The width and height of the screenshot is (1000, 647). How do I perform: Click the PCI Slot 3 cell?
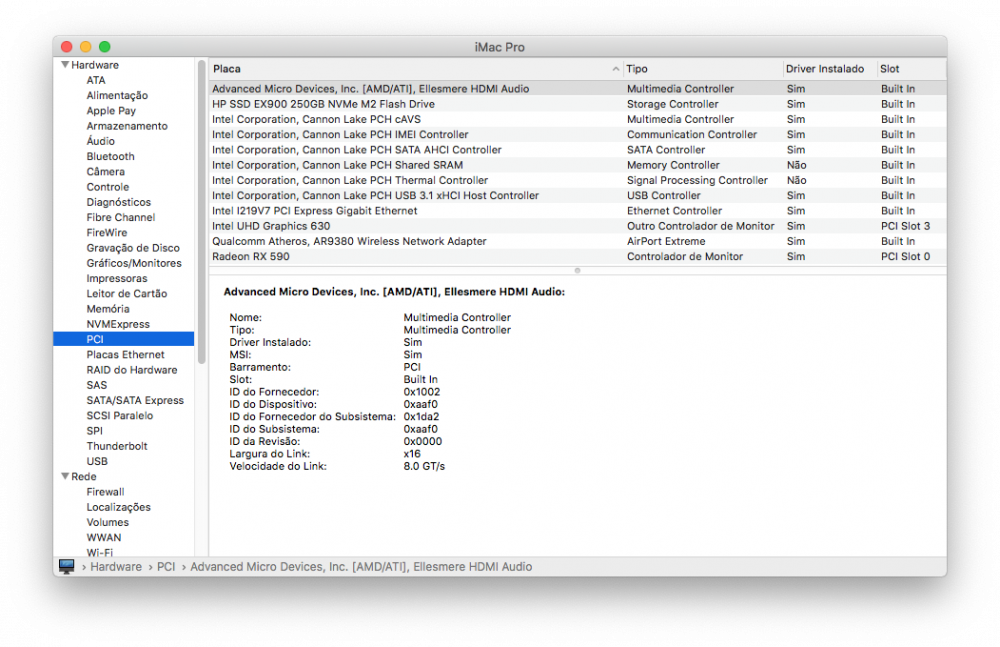[x=905, y=226]
